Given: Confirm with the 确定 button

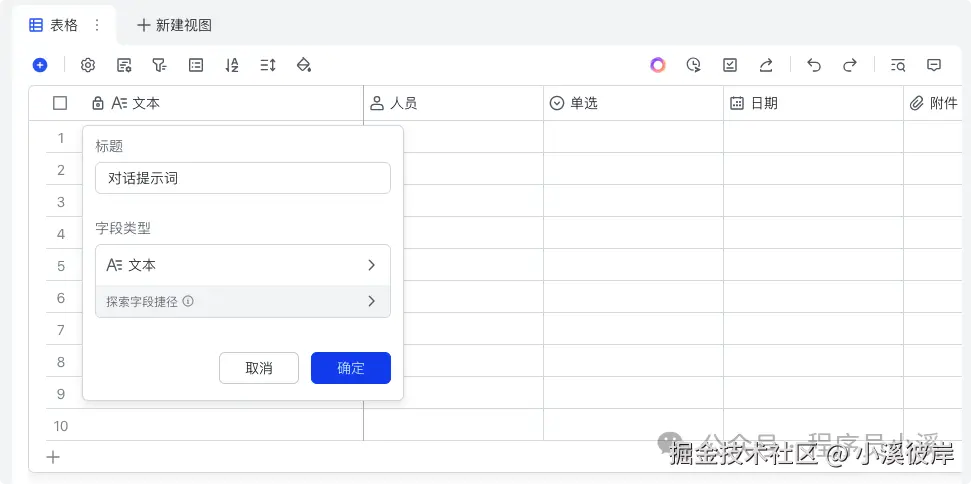Looking at the screenshot, I should pos(351,368).
